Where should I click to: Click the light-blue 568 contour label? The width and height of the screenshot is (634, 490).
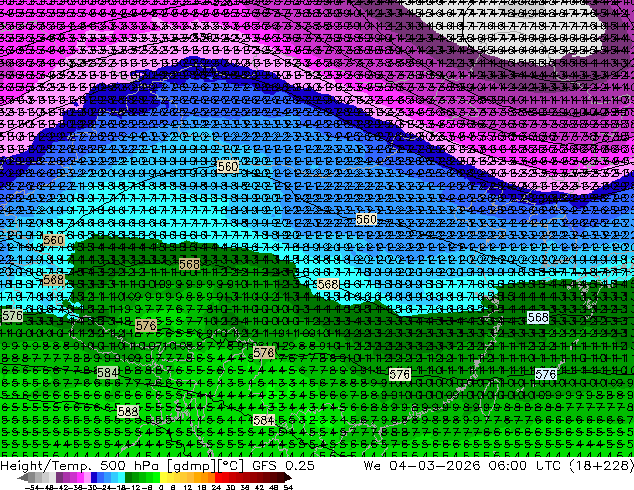tap(538, 318)
